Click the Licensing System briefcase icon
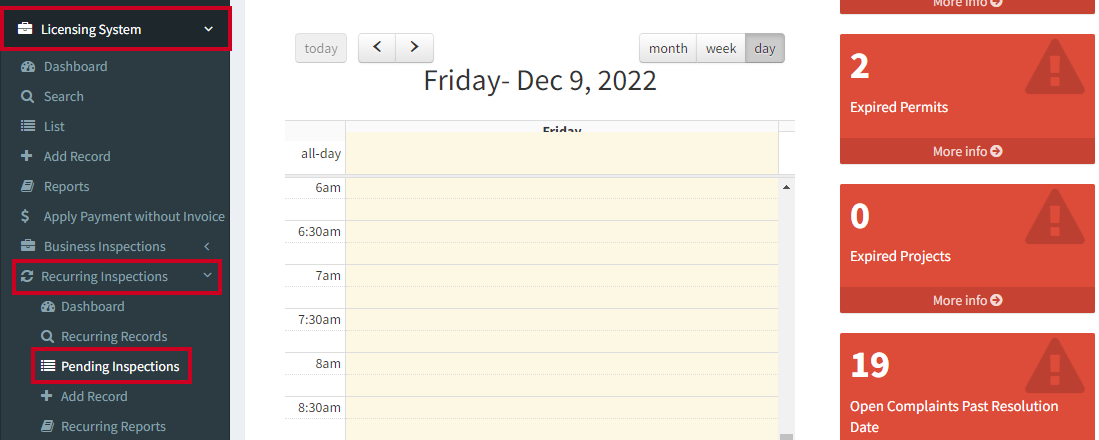The image size is (1099, 440). coord(25,29)
